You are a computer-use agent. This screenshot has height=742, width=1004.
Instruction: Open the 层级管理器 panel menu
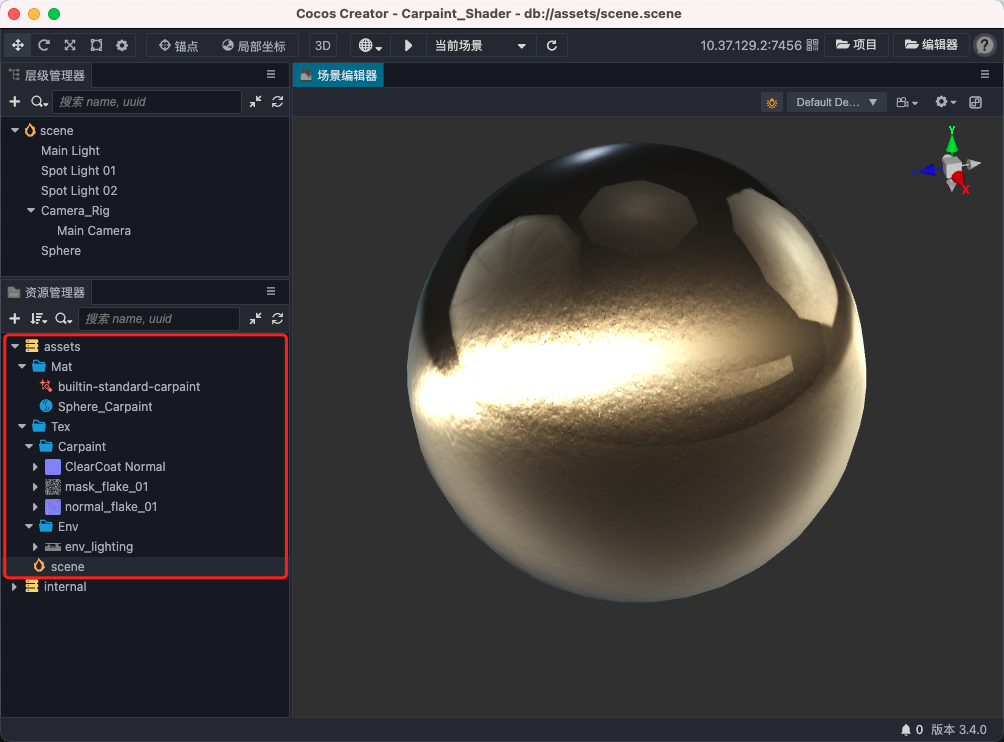272,73
